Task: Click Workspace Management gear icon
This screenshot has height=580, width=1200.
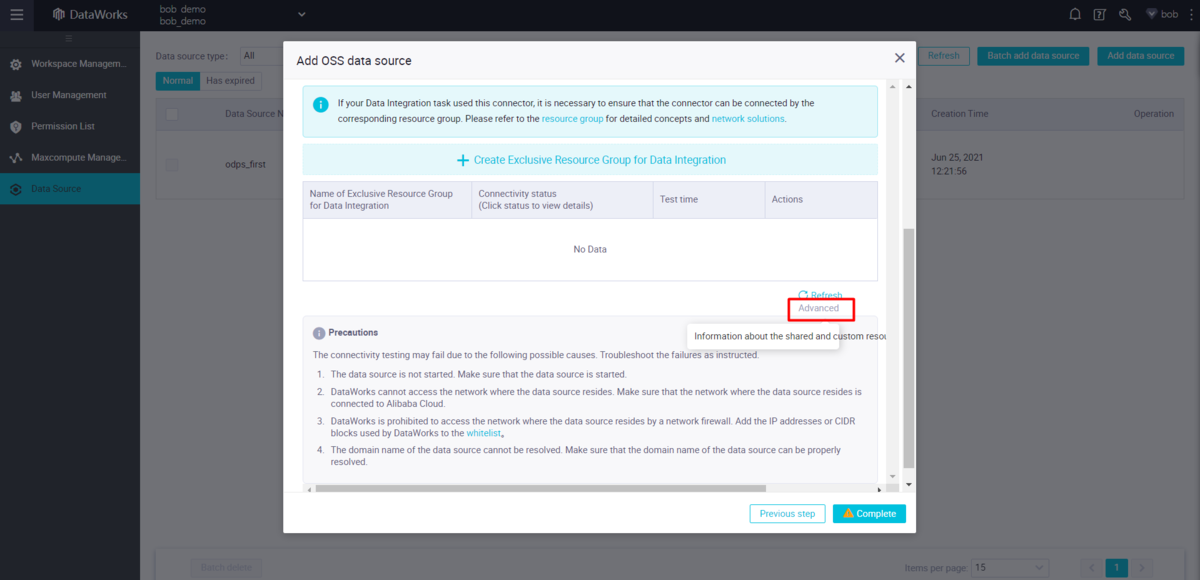Action: pos(15,64)
